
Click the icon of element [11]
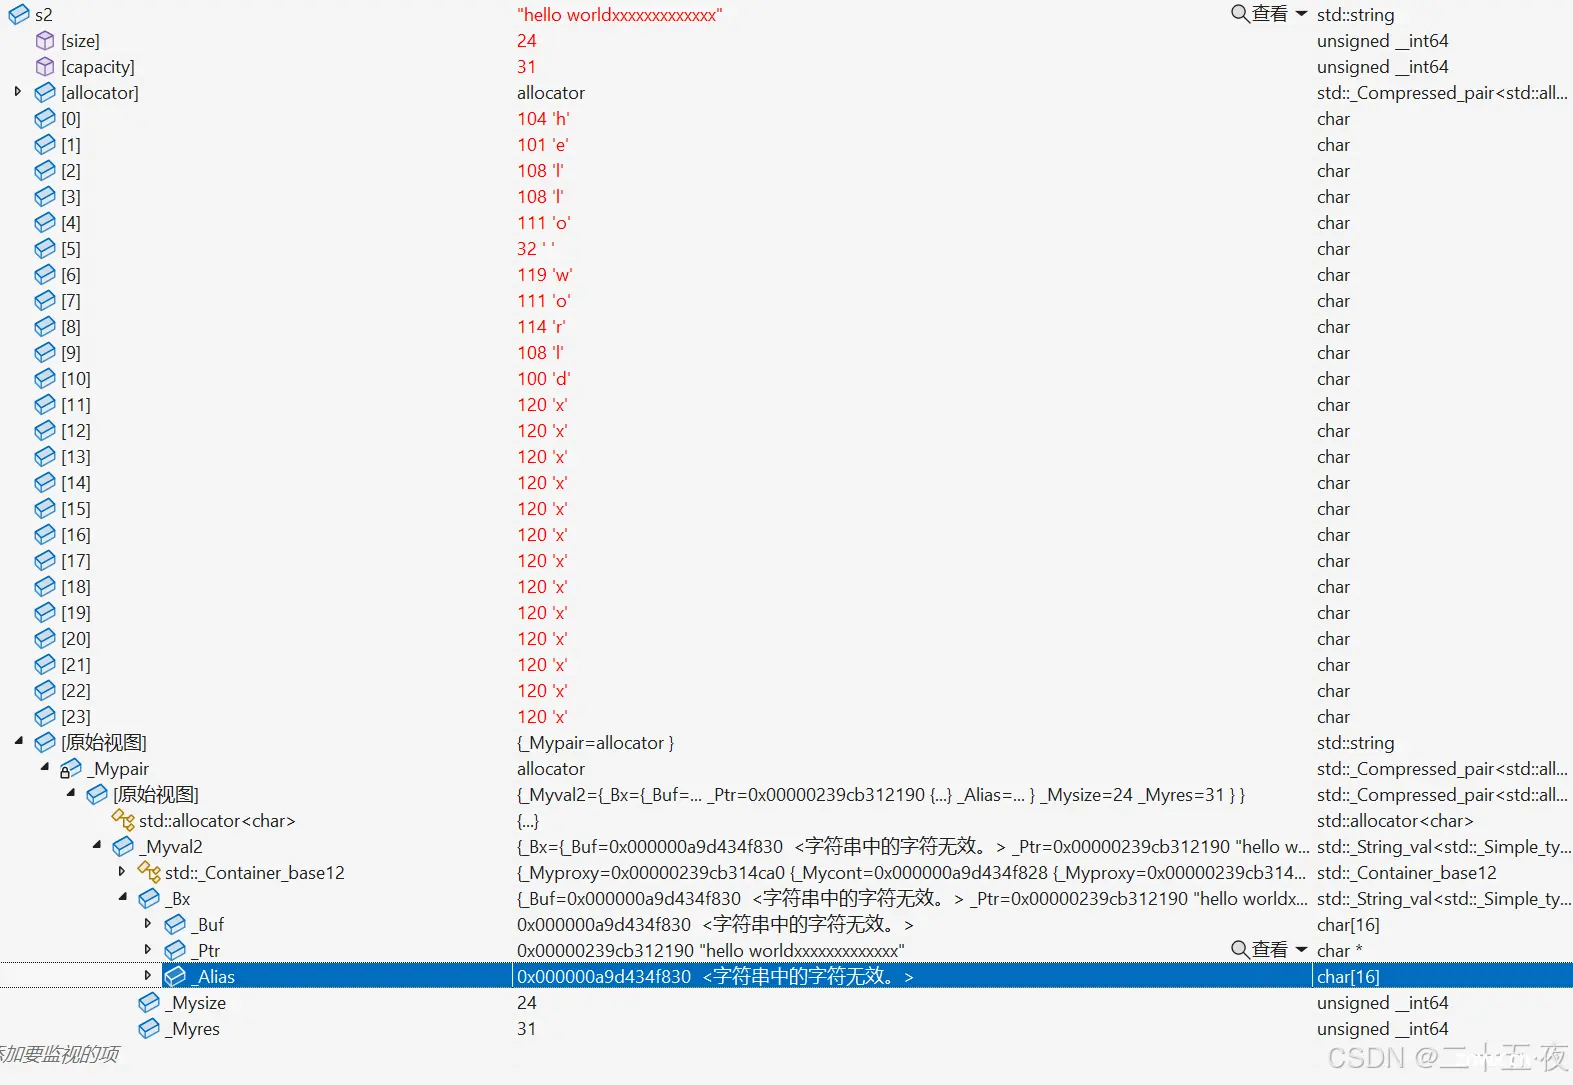(x=45, y=405)
